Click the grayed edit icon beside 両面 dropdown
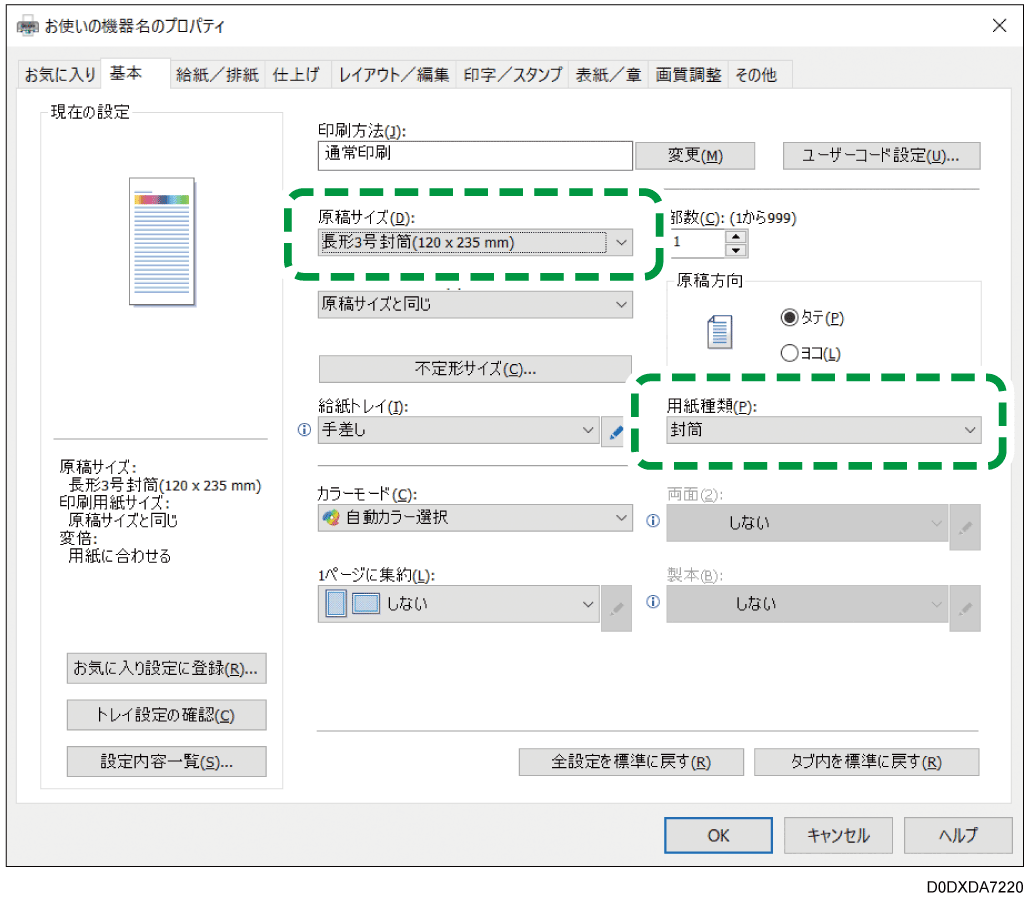 (x=964, y=527)
